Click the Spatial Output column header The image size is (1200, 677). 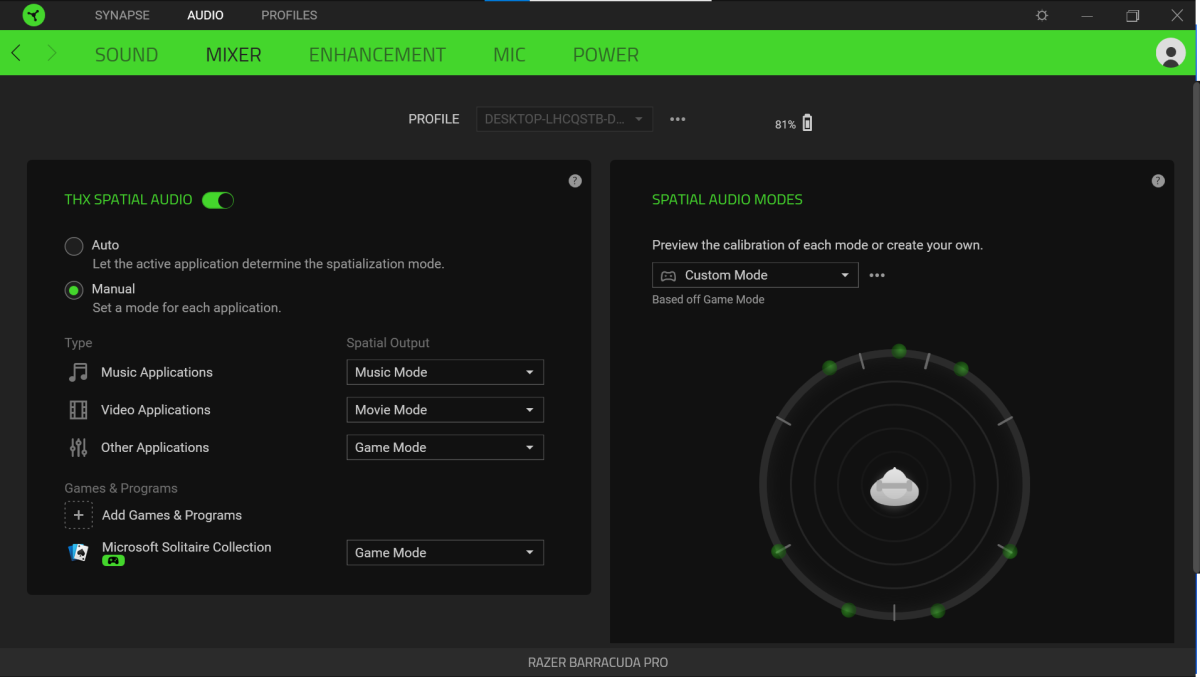pos(388,343)
